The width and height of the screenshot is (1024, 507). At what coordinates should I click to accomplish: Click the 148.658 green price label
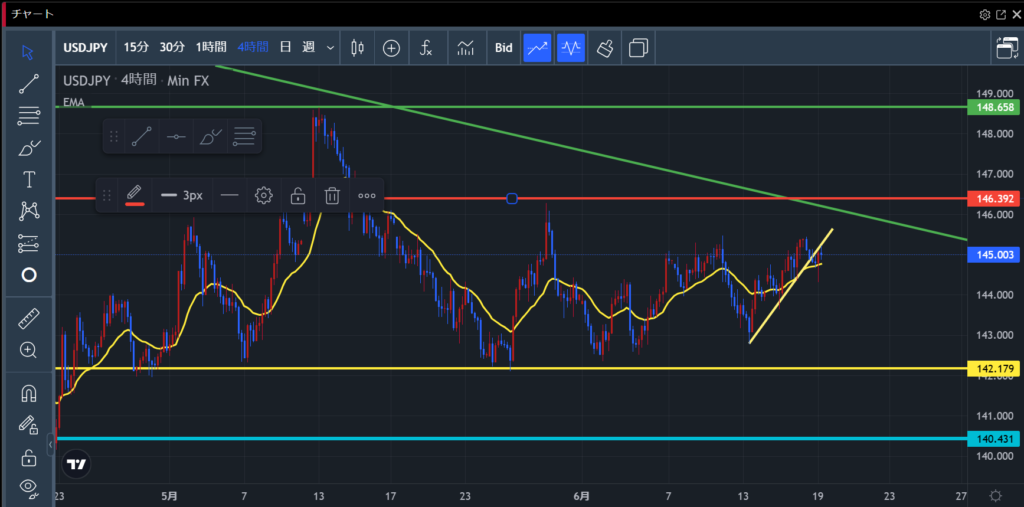coord(993,106)
